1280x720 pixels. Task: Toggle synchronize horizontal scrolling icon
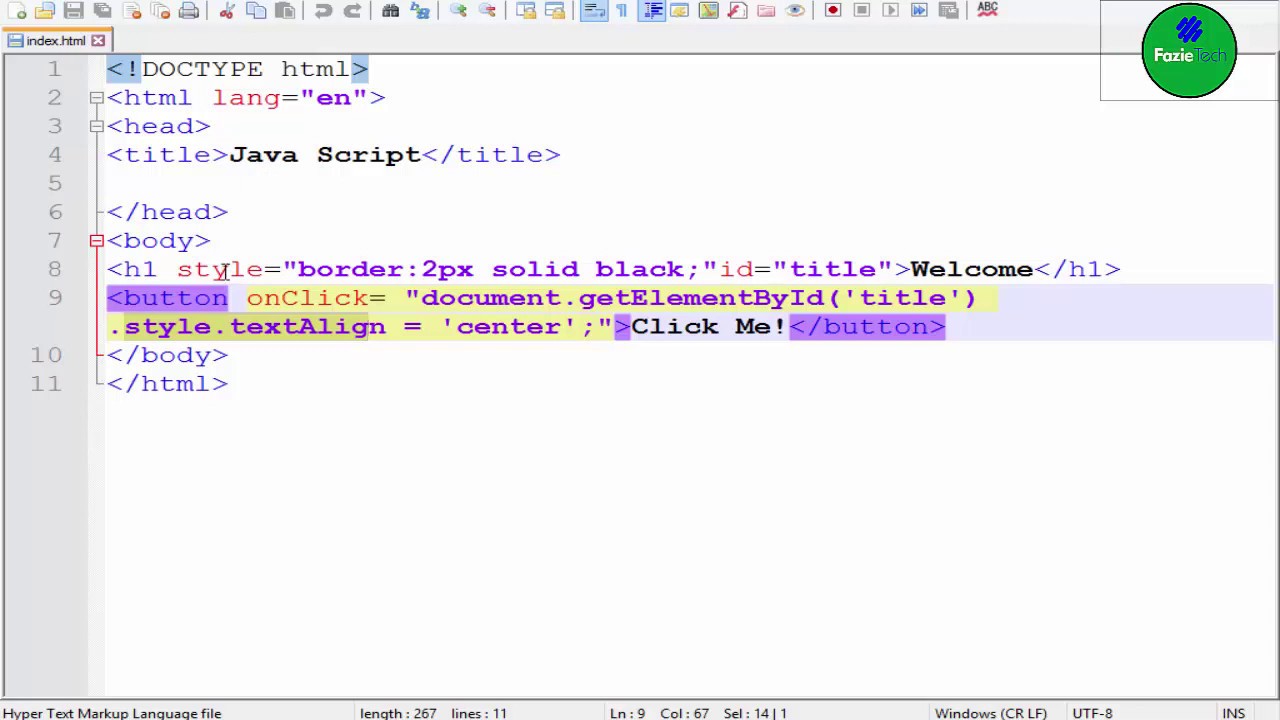pyautogui.click(x=555, y=10)
